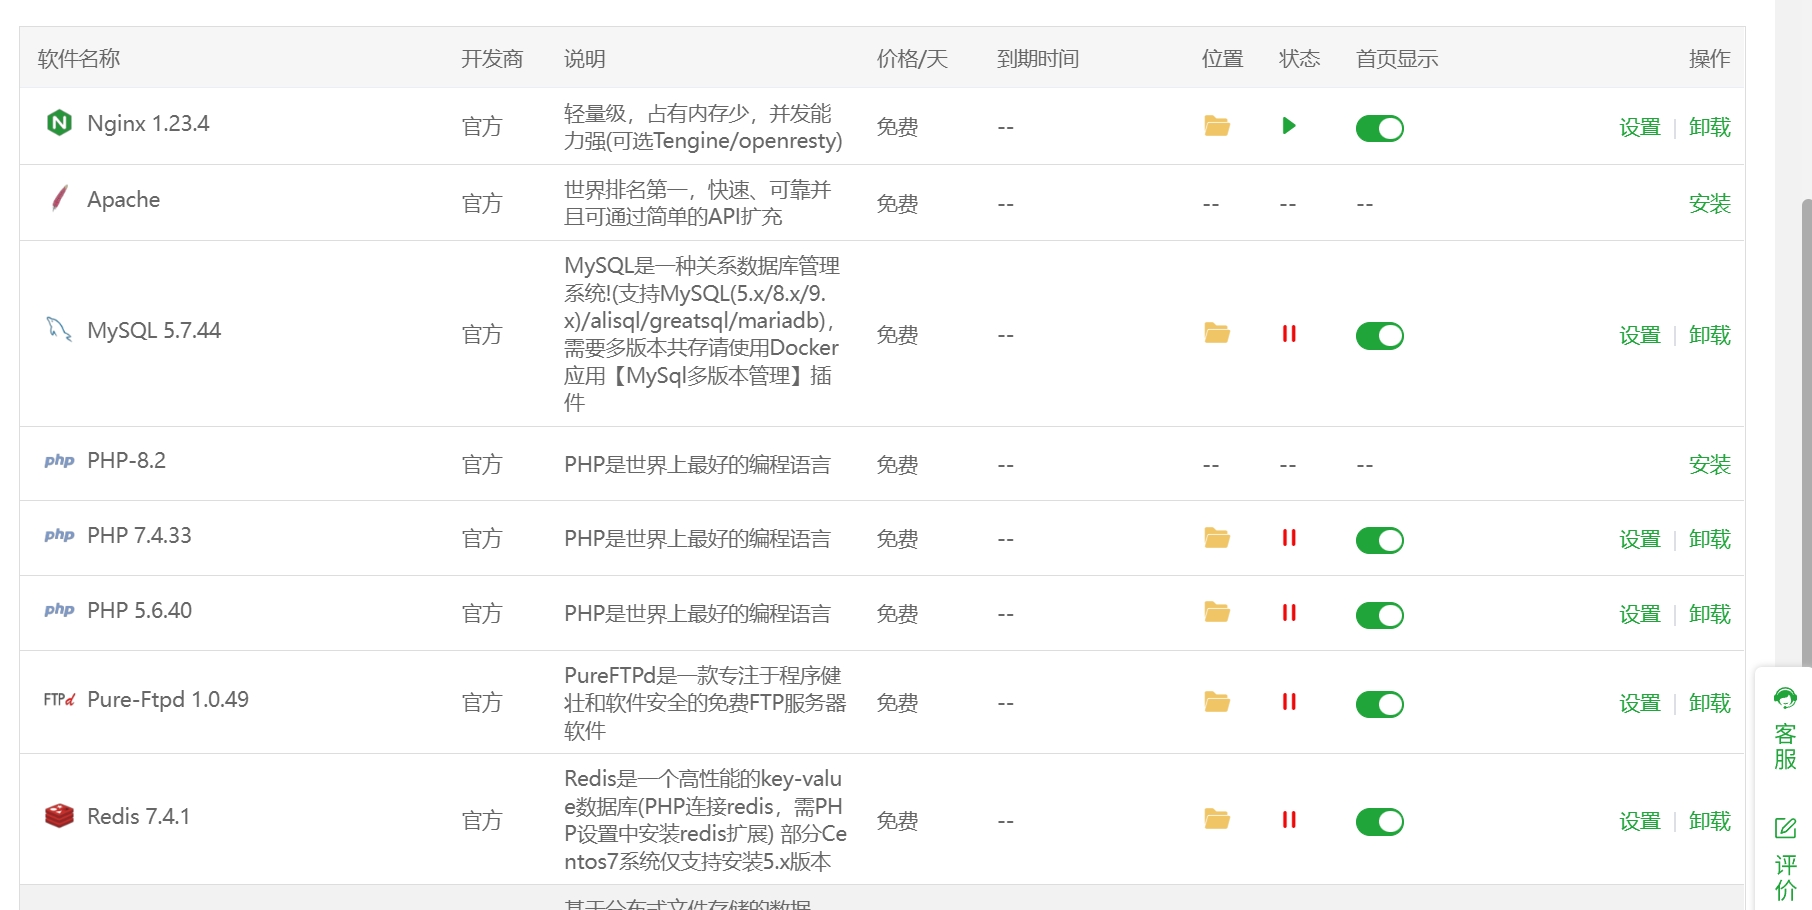1812x910 pixels.
Task: Open PHP 7.4.33 folder location
Action: click(1217, 538)
